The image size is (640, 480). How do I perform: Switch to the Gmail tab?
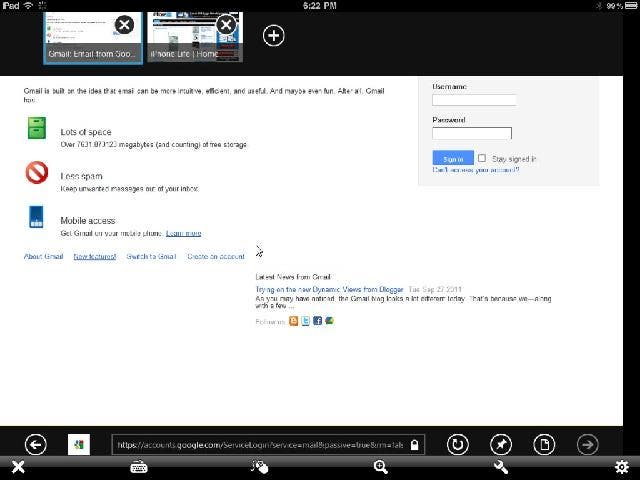(x=93, y=38)
